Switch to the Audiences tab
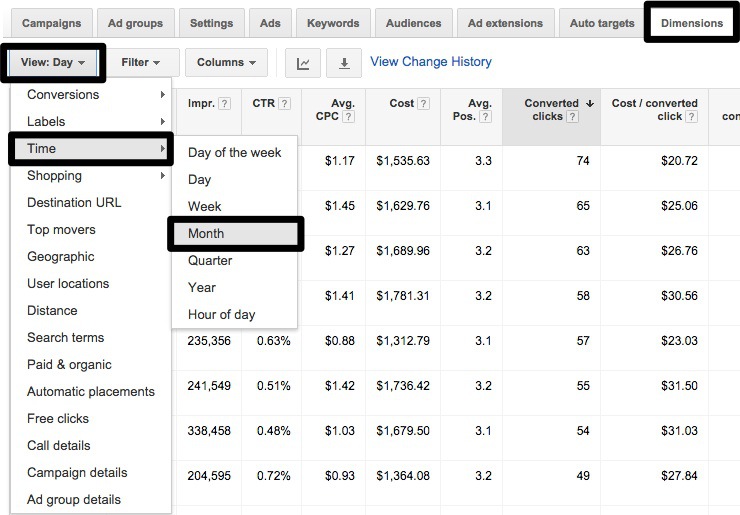Image resolution: width=740 pixels, height=515 pixels. [x=413, y=23]
